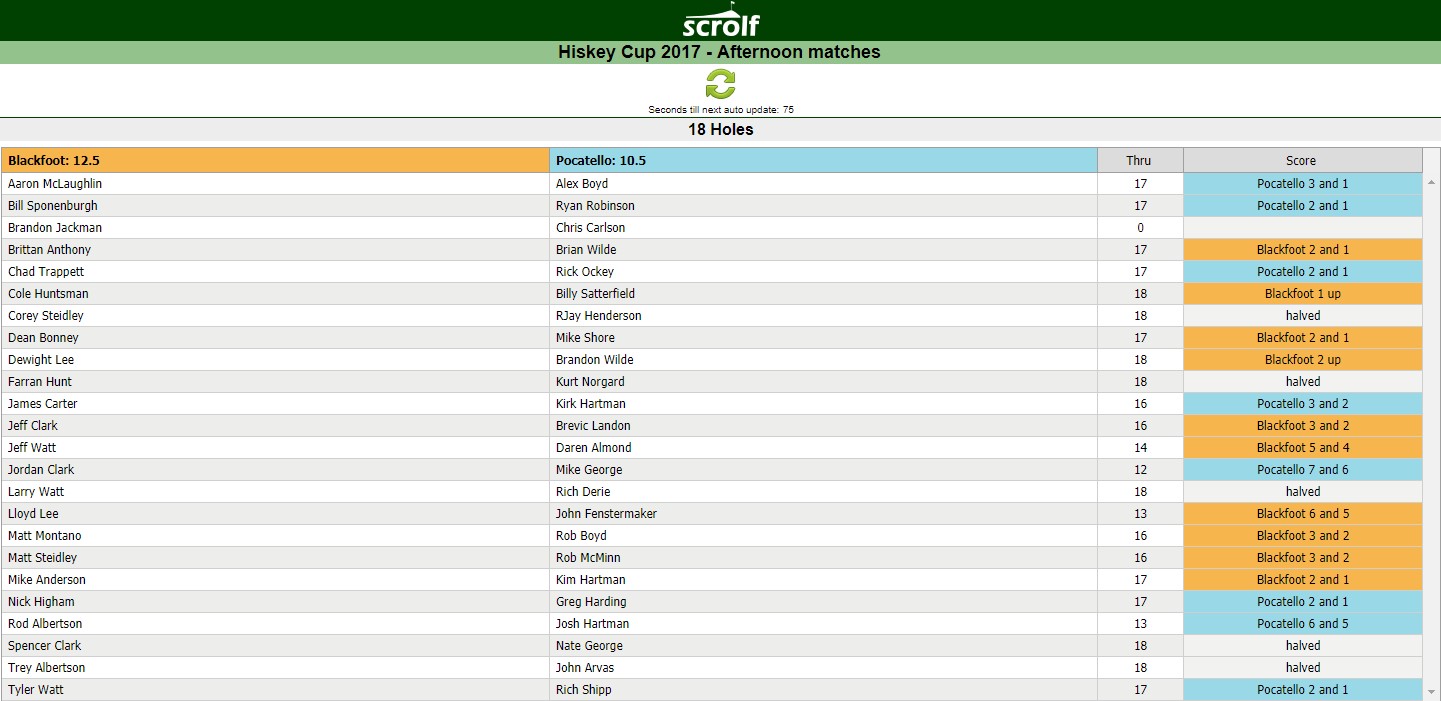The image size is (1441, 701).
Task: Click the scrollbar down arrow
Action: click(x=1431, y=690)
